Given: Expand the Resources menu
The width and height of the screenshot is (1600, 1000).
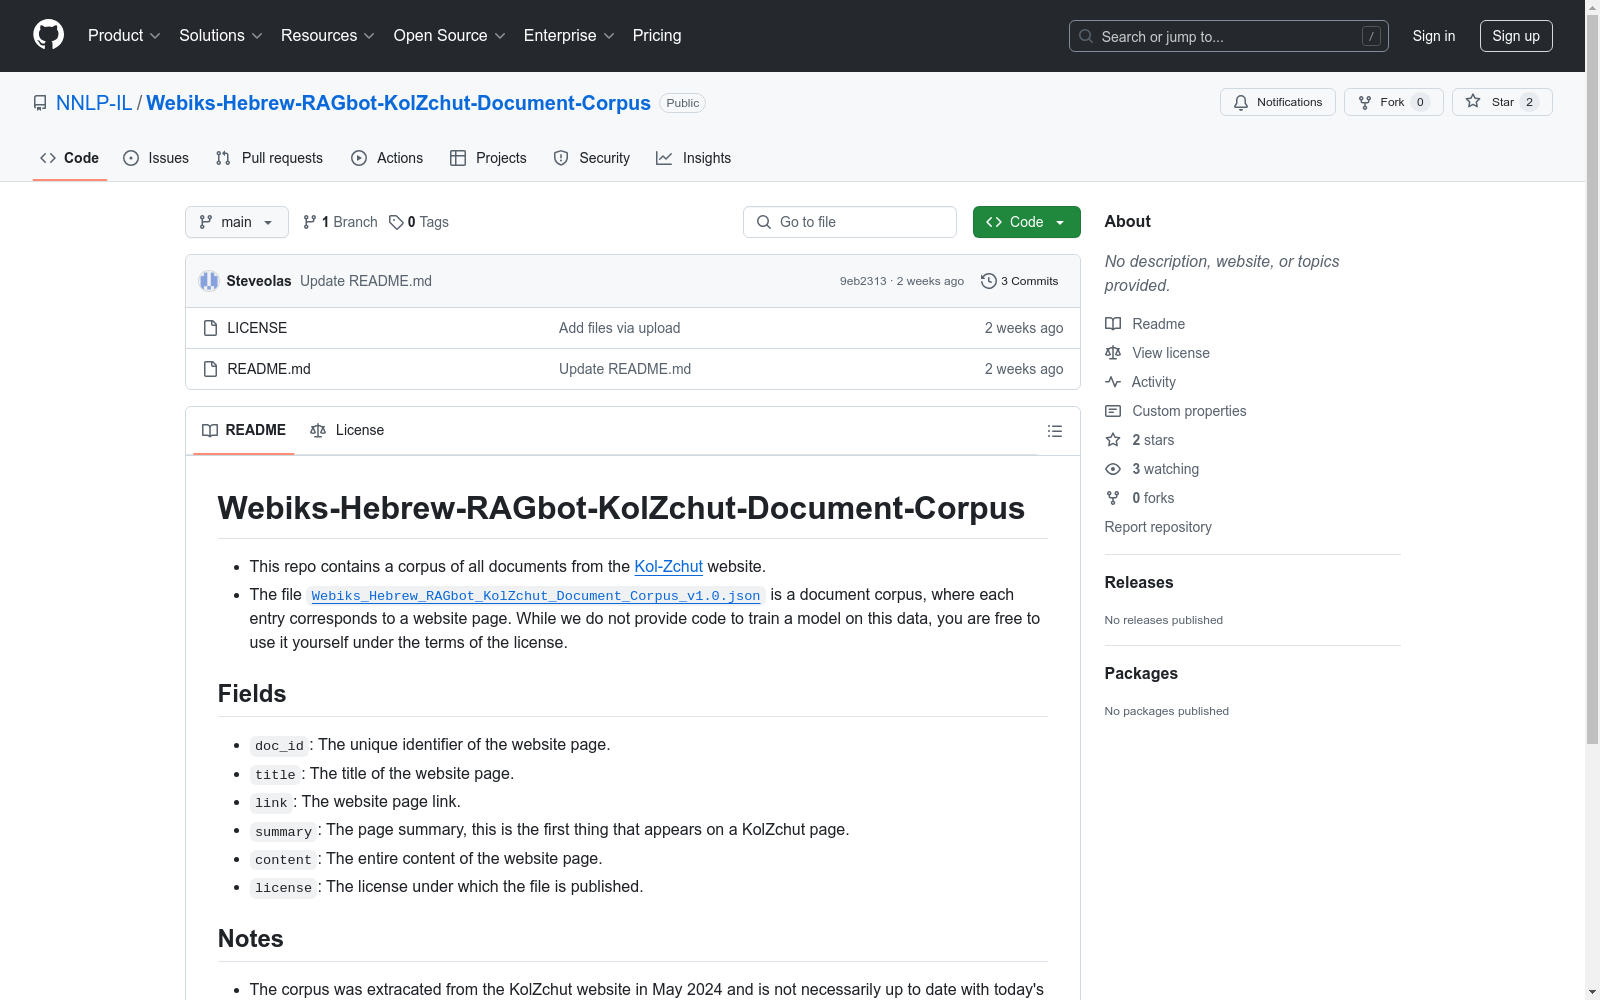Looking at the screenshot, I should (x=327, y=36).
